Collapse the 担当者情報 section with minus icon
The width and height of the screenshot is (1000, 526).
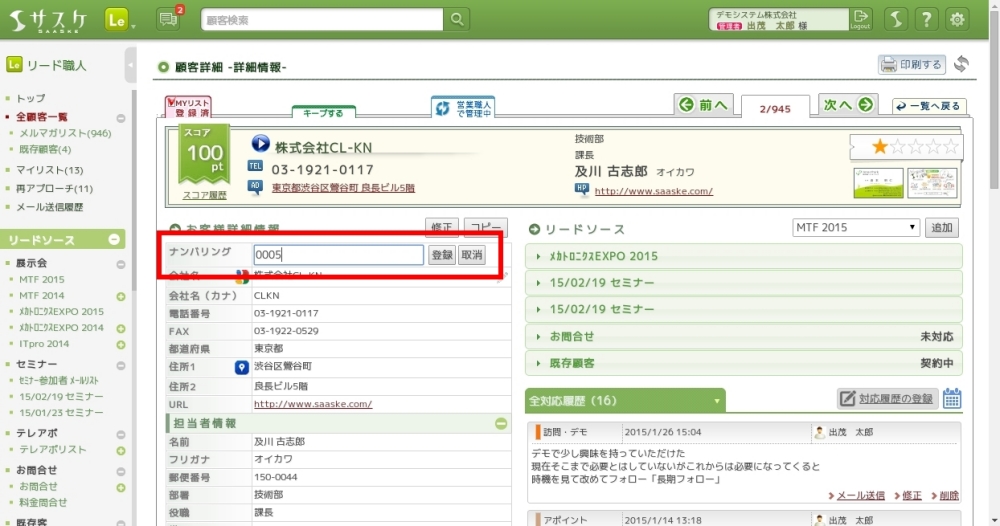click(x=502, y=423)
